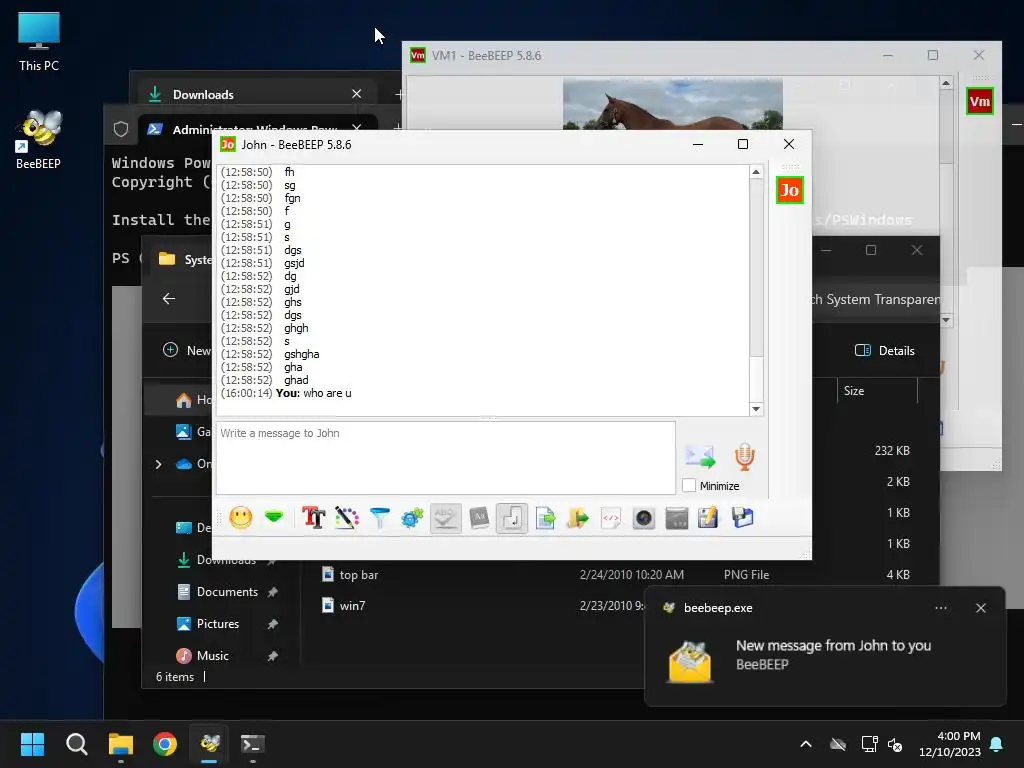Click the shield icon beside the PowerShell tab

click(x=121, y=129)
